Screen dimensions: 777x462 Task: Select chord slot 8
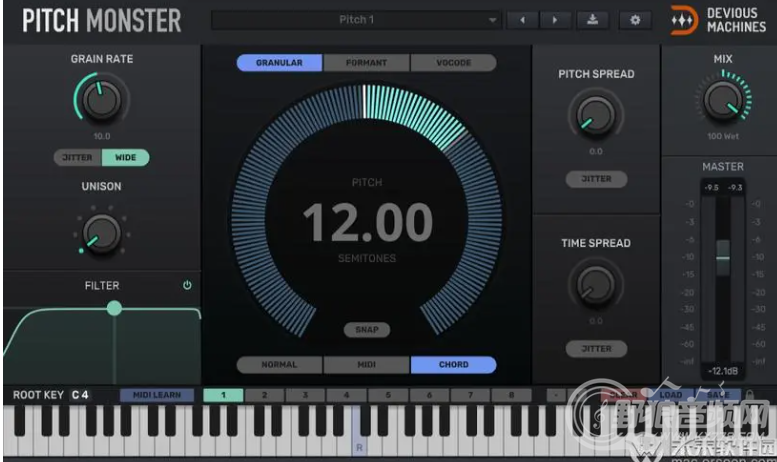point(511,395)
